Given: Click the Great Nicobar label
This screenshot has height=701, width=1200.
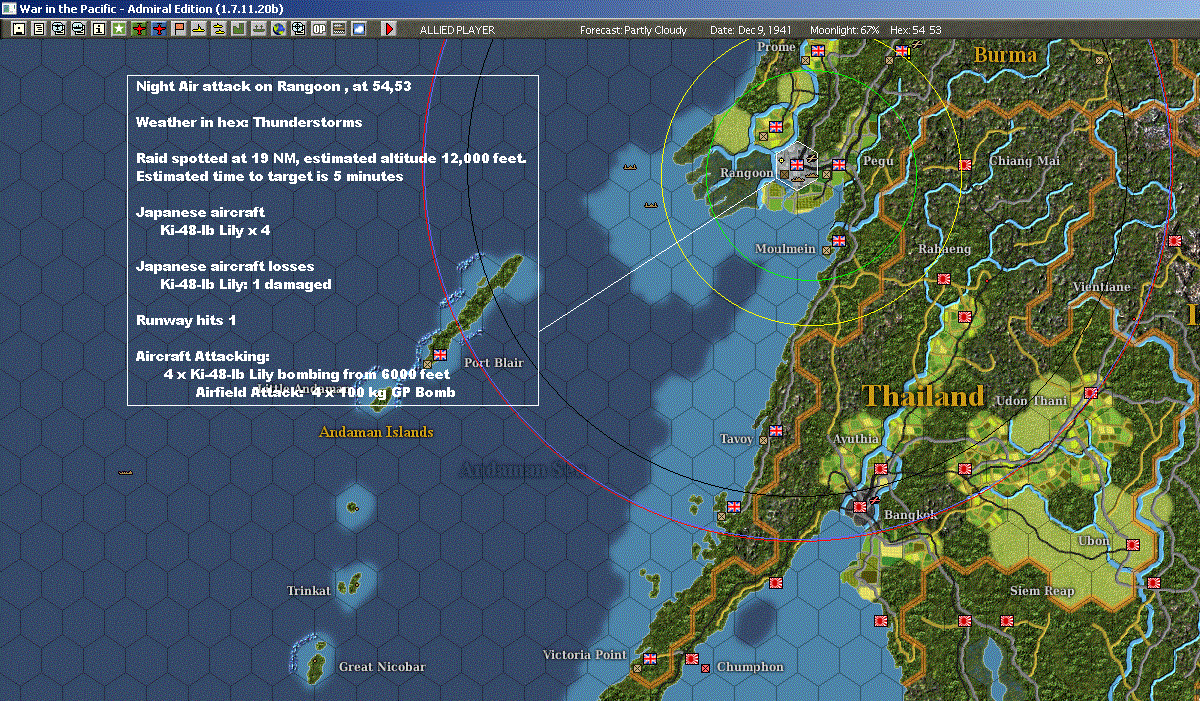Looking at the screenshot, I should click(381, 667).
